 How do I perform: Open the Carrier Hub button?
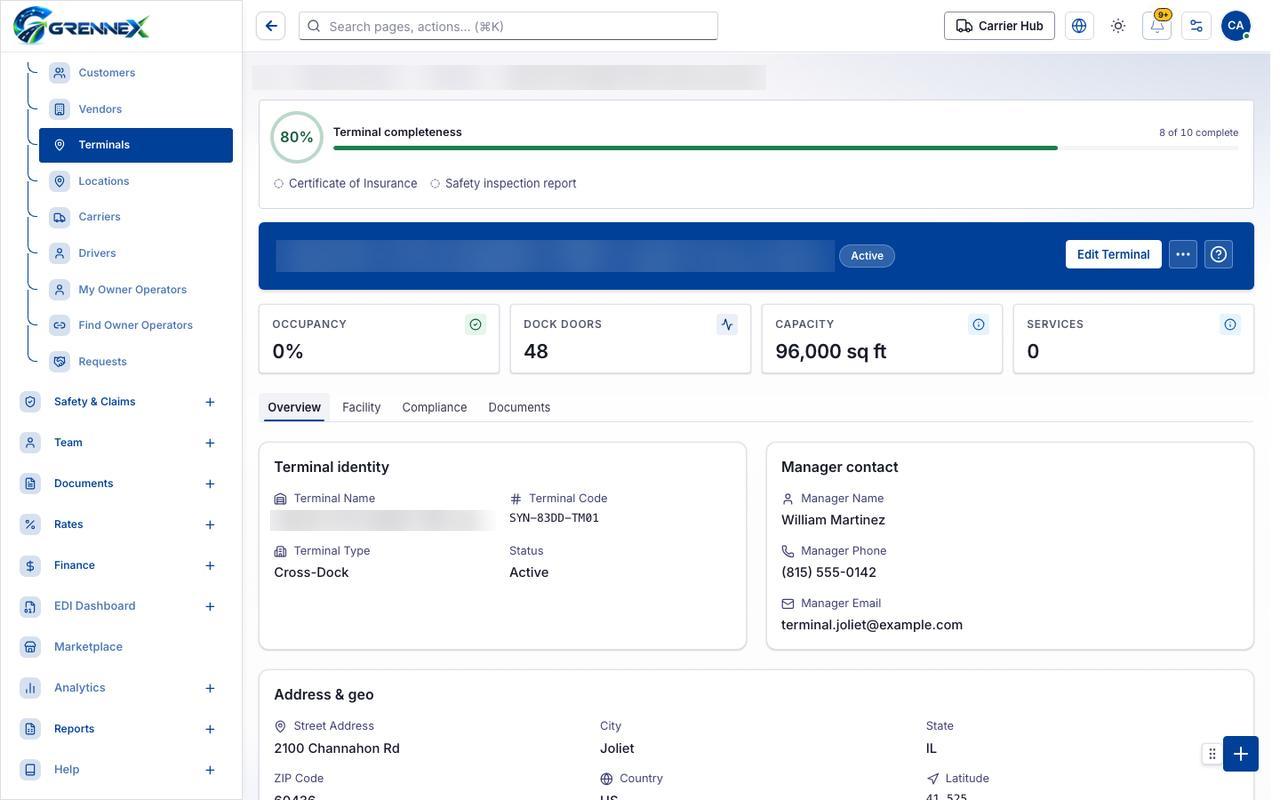[x=999, y=26]
